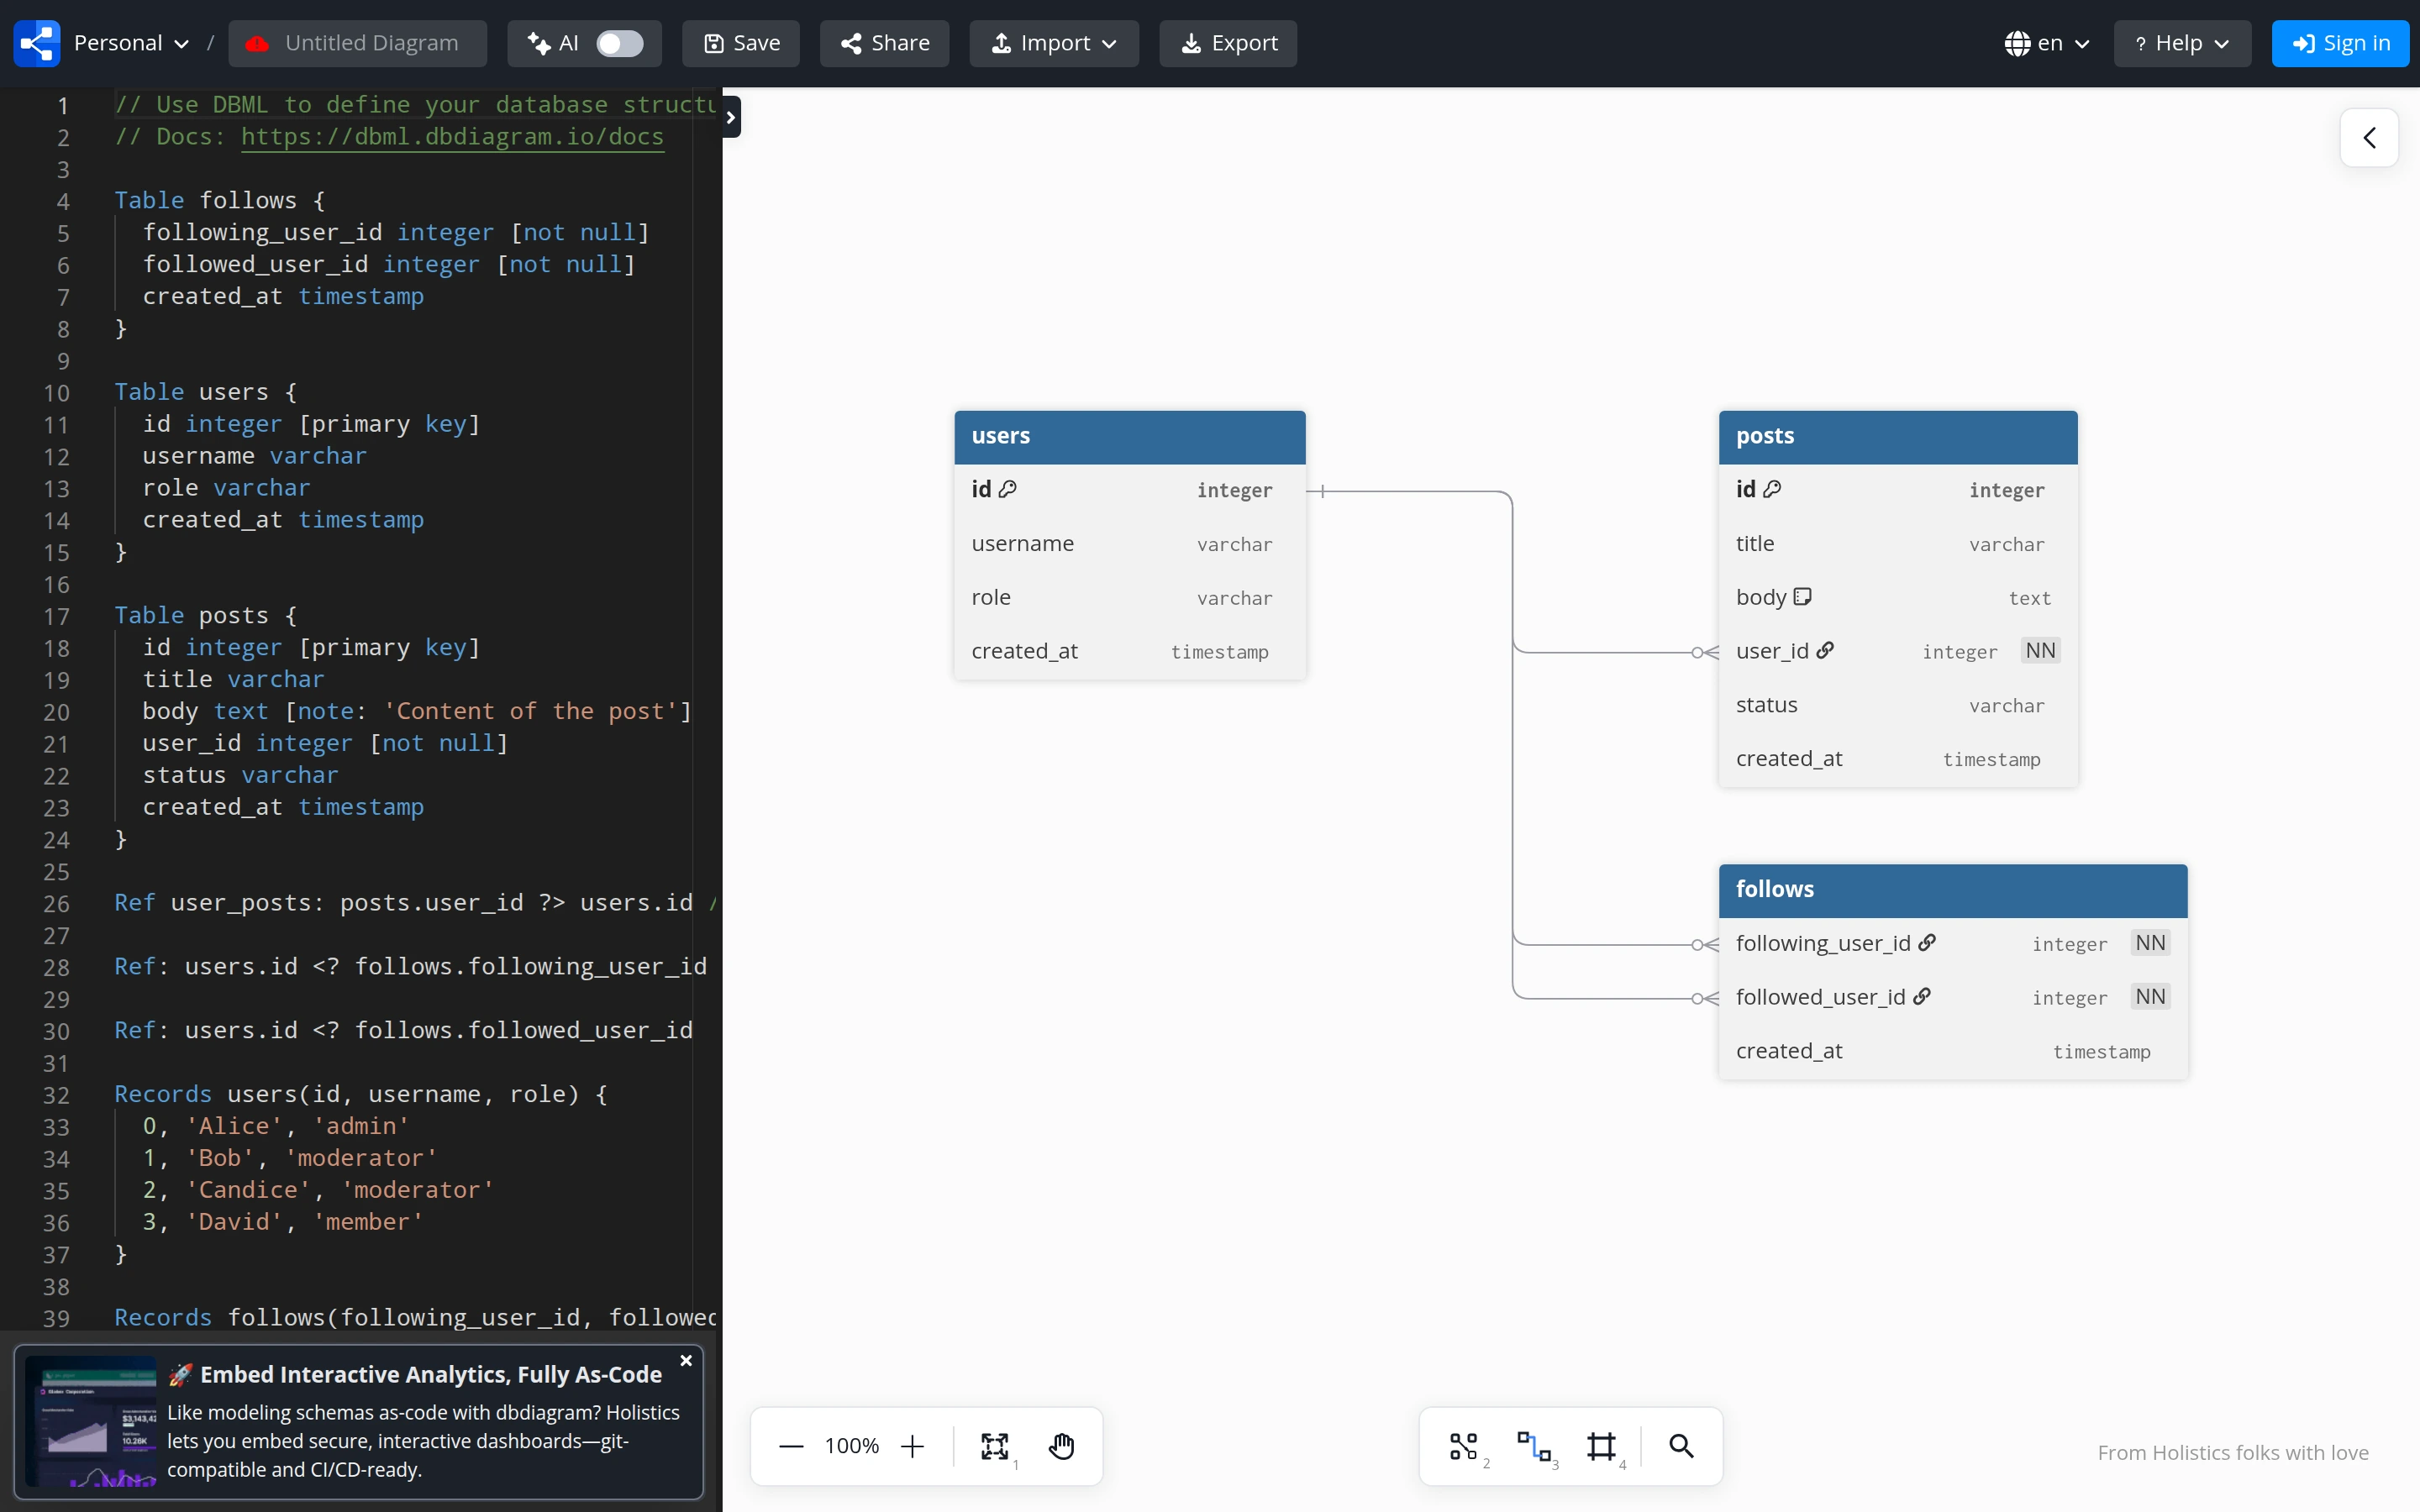Click the 100% zoom level value

point(852,1446)
